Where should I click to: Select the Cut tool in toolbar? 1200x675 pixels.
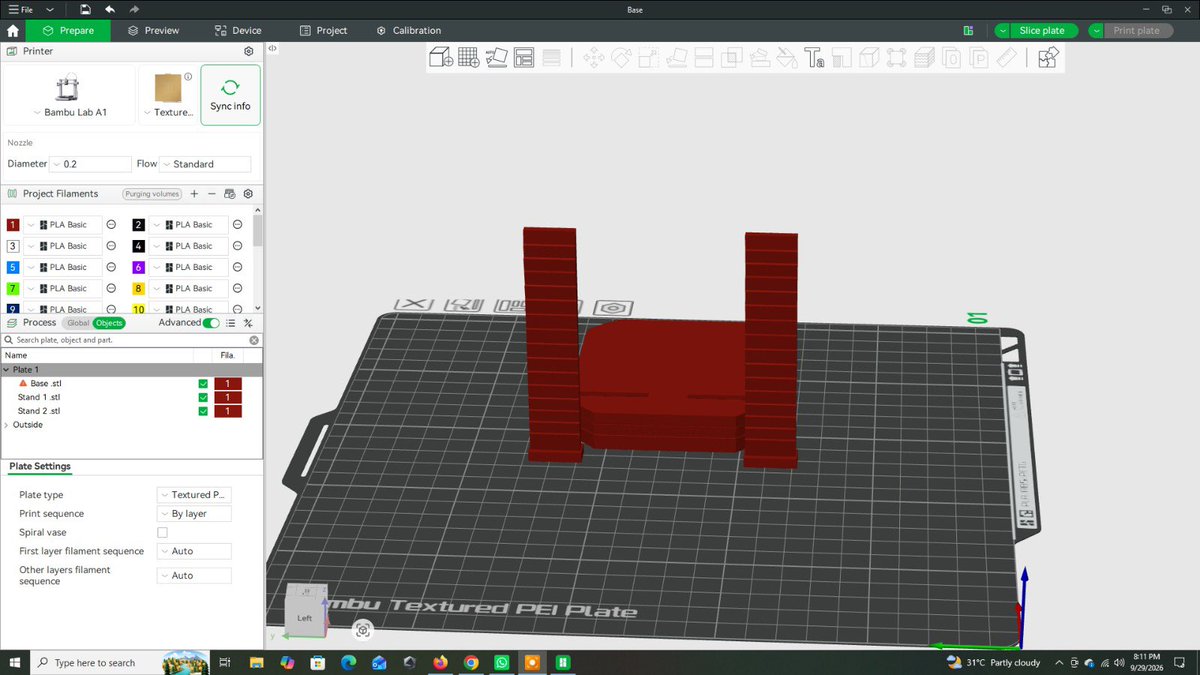click(x=704, y=58)
